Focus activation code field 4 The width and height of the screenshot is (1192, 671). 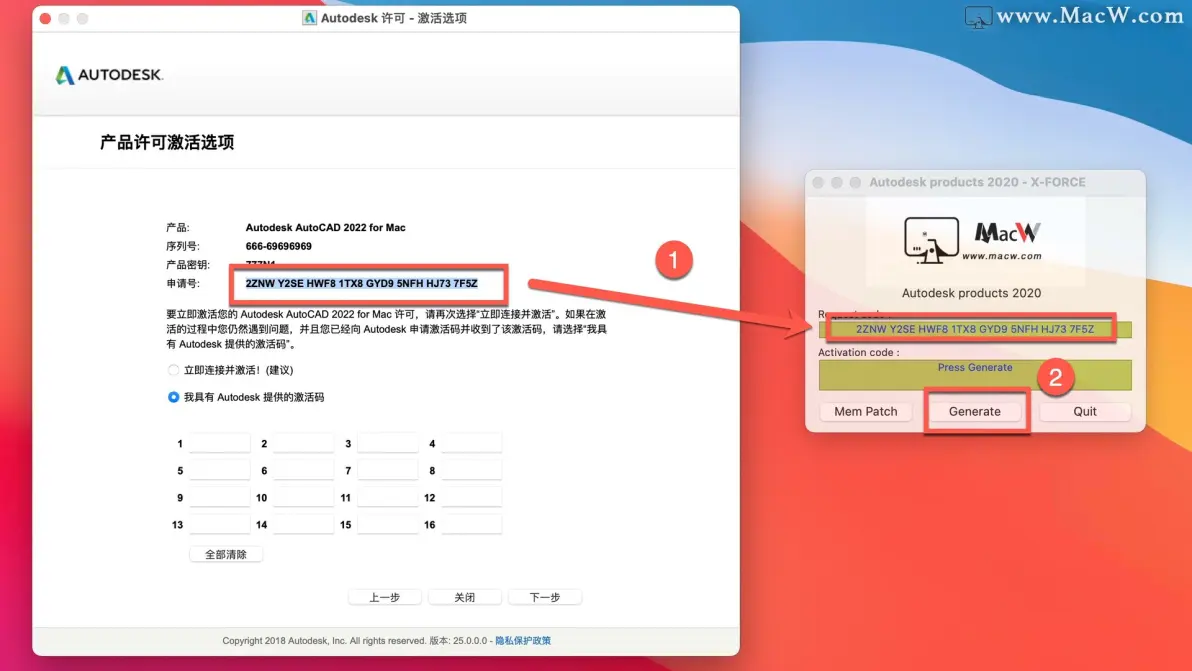[x=471, y=443]
